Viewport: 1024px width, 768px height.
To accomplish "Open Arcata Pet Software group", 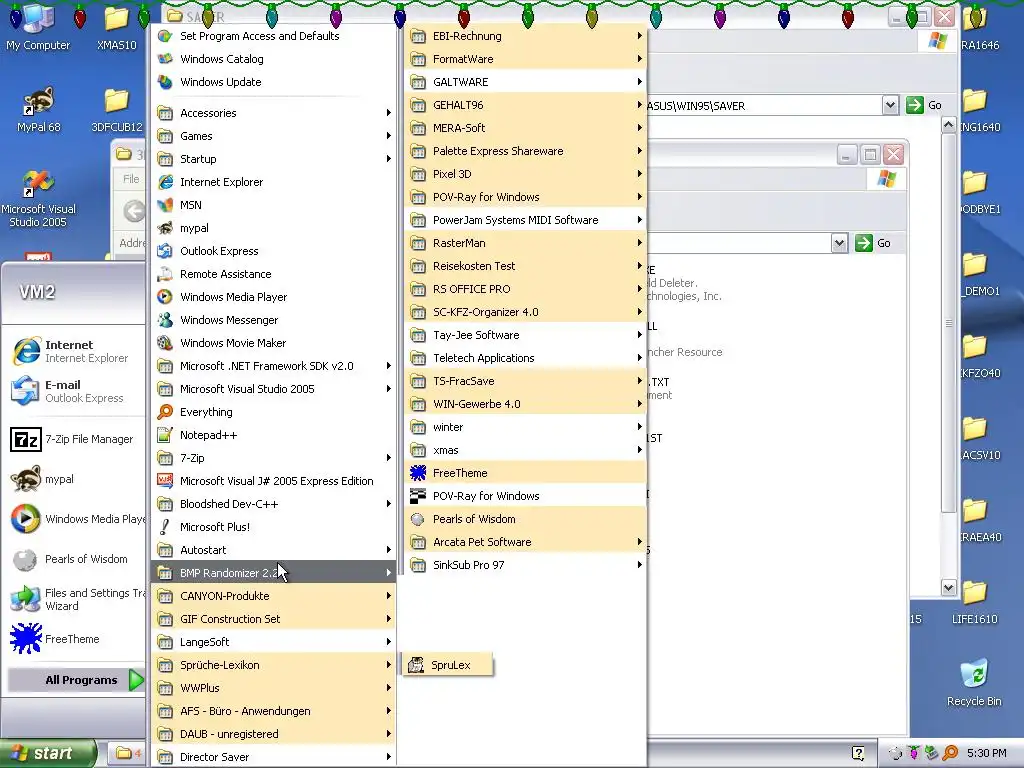I will tap(526, 542).
